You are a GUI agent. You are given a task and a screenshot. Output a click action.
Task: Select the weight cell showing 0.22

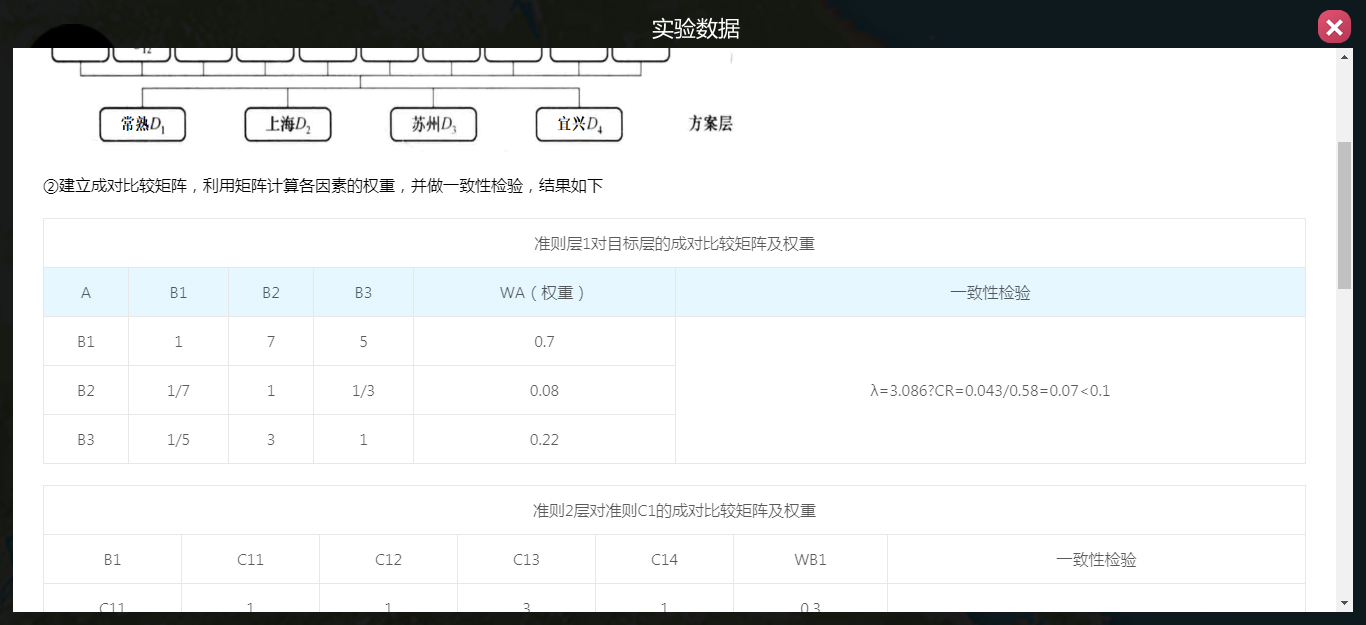coord(544,440)
